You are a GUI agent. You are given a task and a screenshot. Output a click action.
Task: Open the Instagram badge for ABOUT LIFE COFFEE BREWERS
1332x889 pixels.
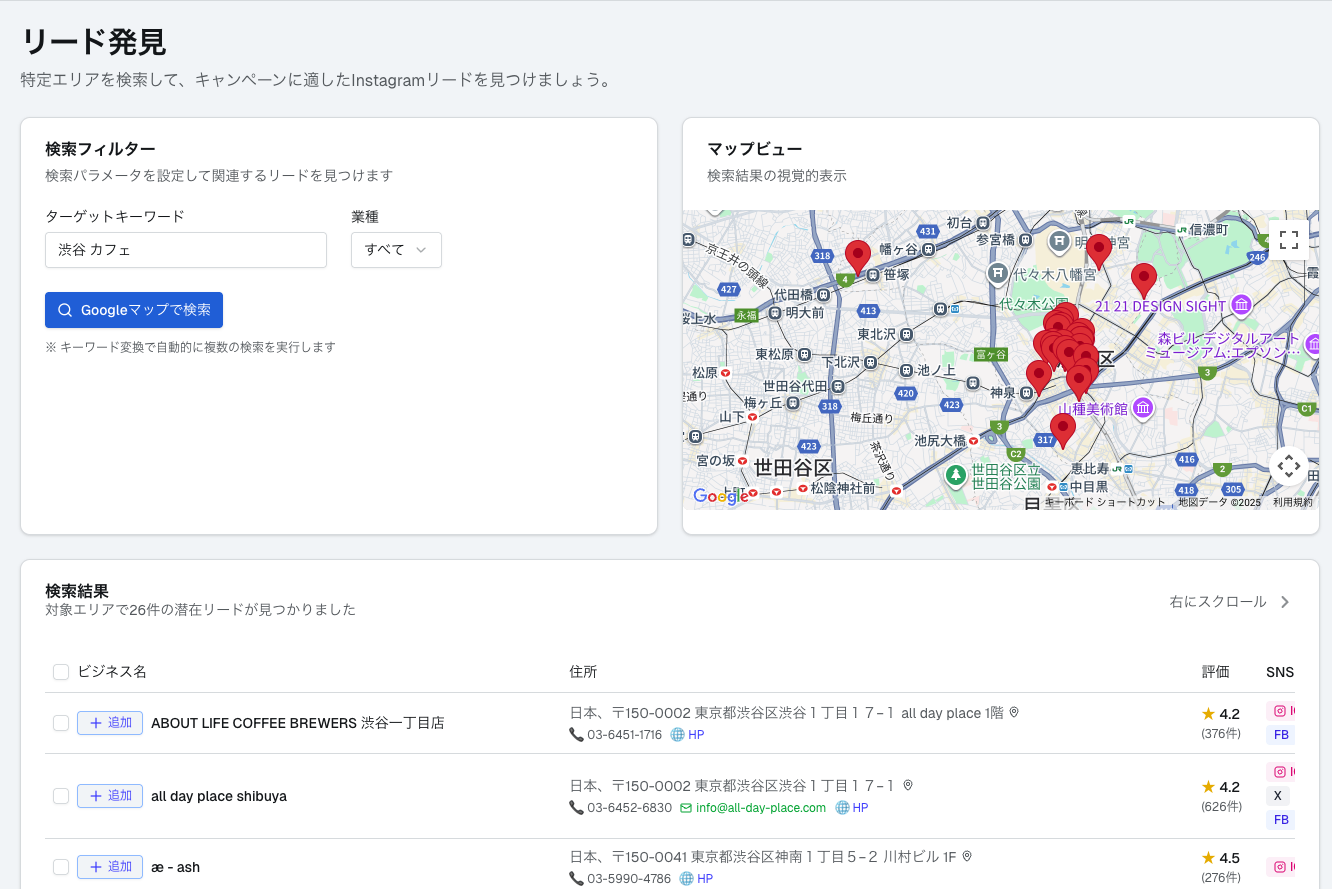coord(1281,711)
